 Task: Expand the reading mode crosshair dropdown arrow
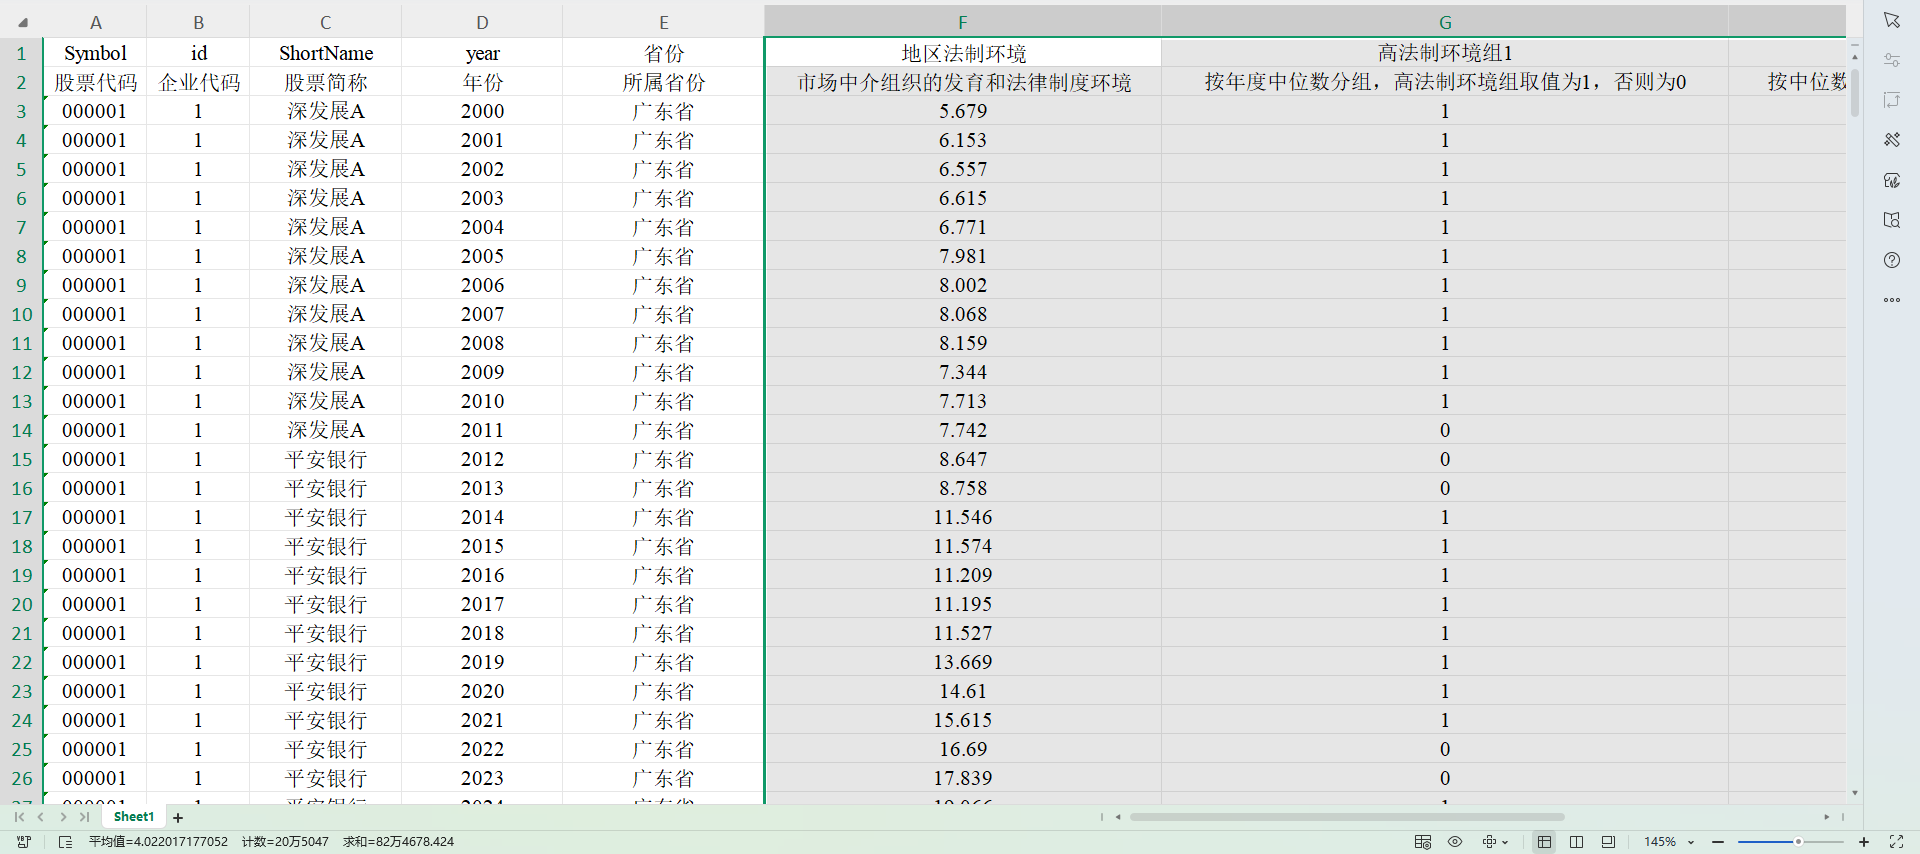1505,843
